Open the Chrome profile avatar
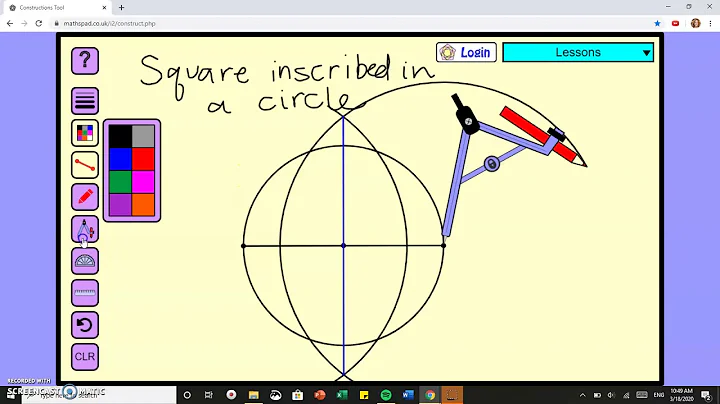The width and height of the screenshot is (720, 404). pos(695,23)
